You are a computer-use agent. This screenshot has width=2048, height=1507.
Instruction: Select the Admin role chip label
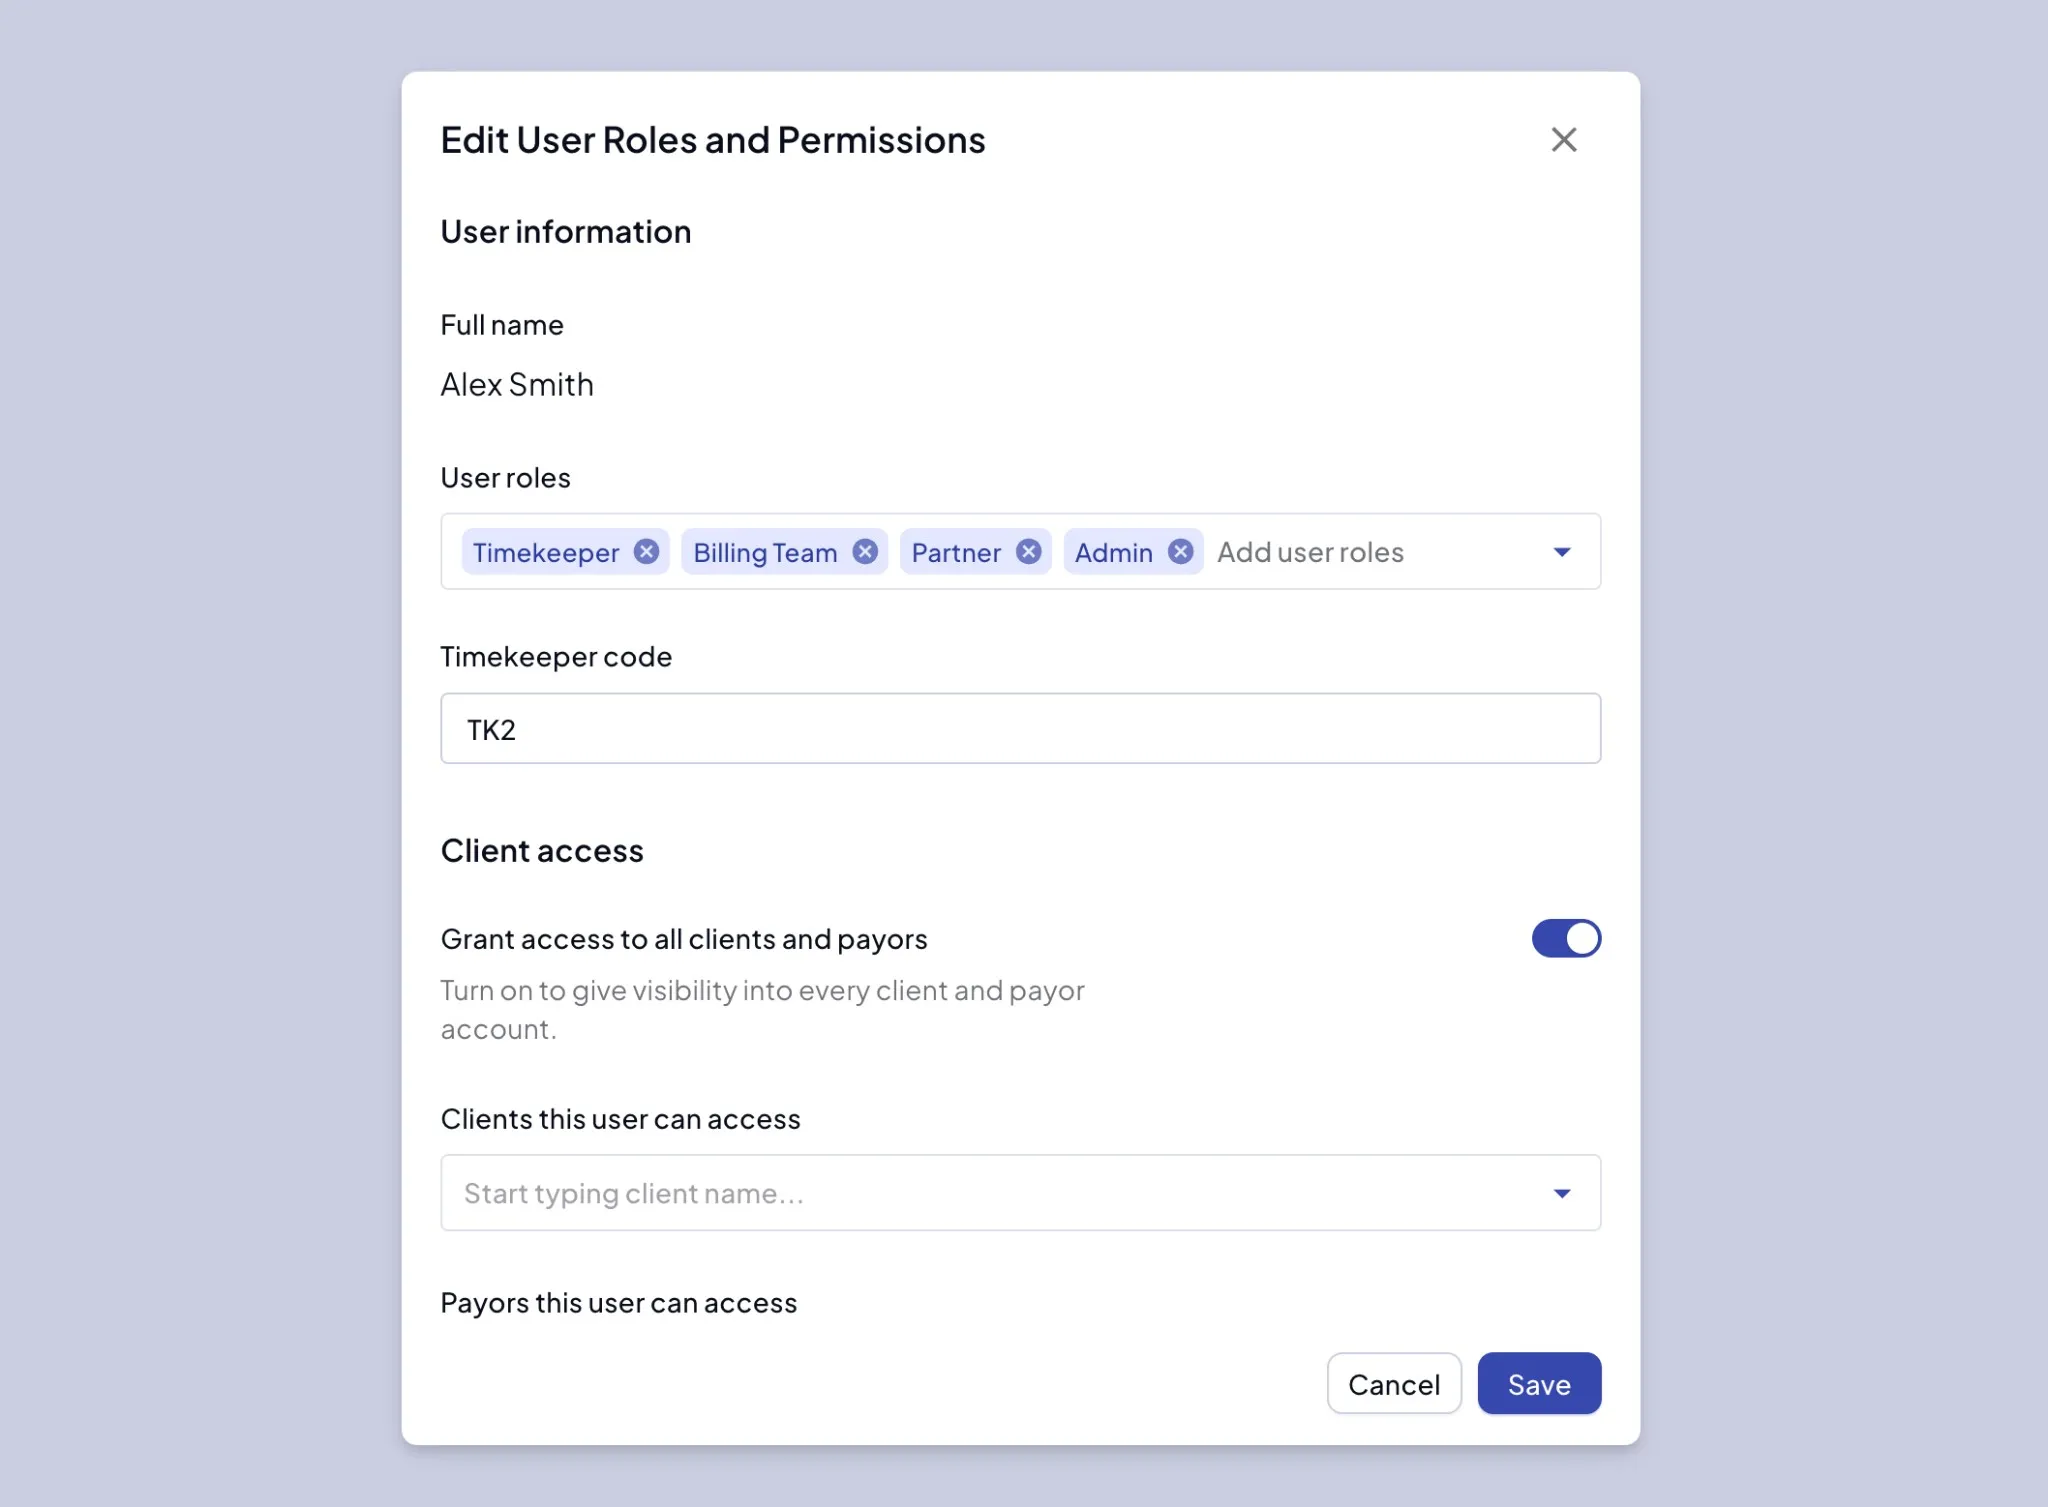click(x=1113, y=553)
